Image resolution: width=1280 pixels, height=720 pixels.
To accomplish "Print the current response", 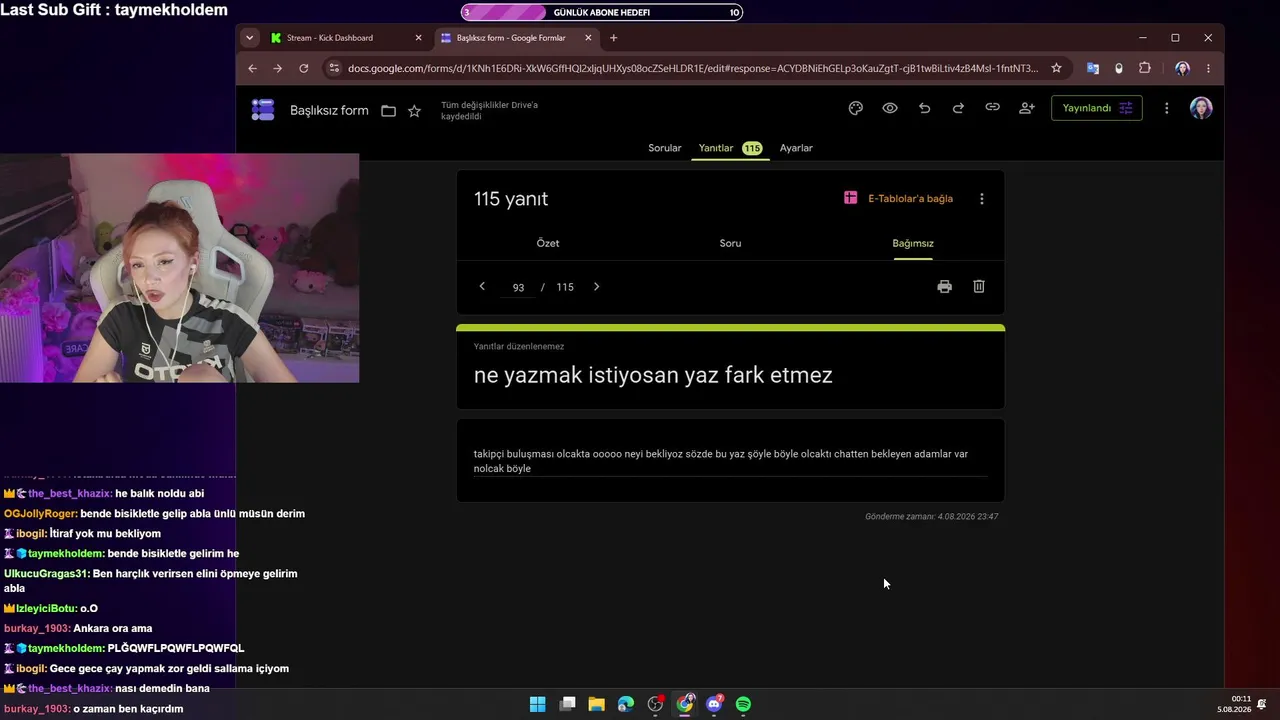I will pyautogui.click(x=944, y=287).
